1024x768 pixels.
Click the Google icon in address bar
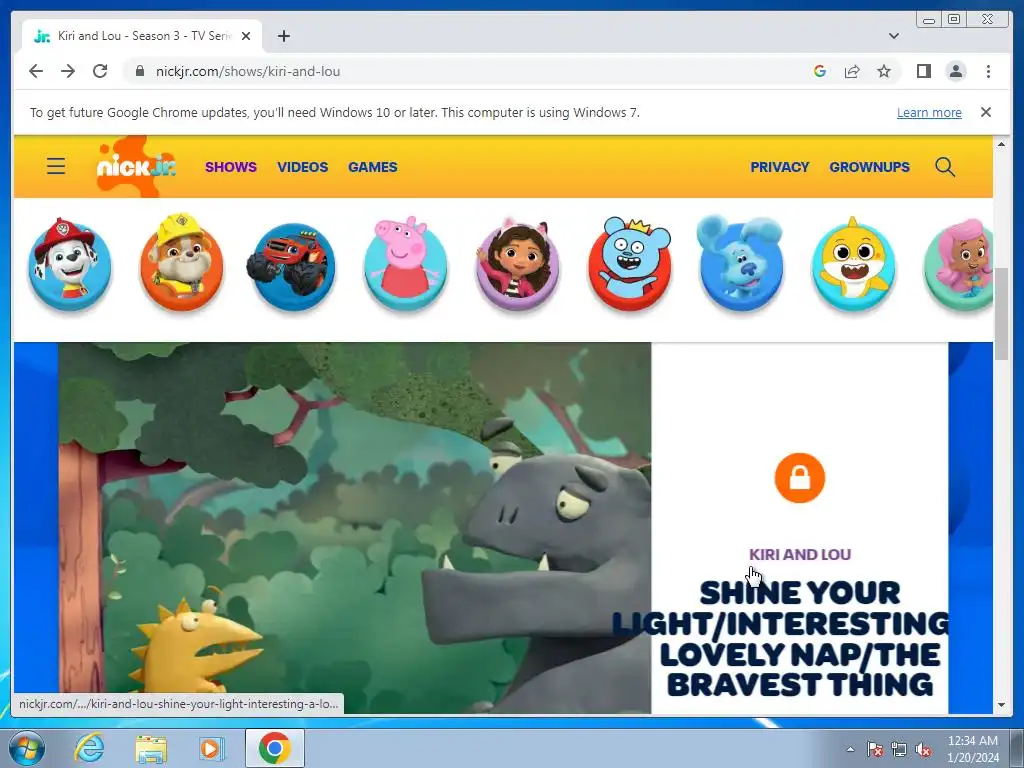[x=820, y=71]
